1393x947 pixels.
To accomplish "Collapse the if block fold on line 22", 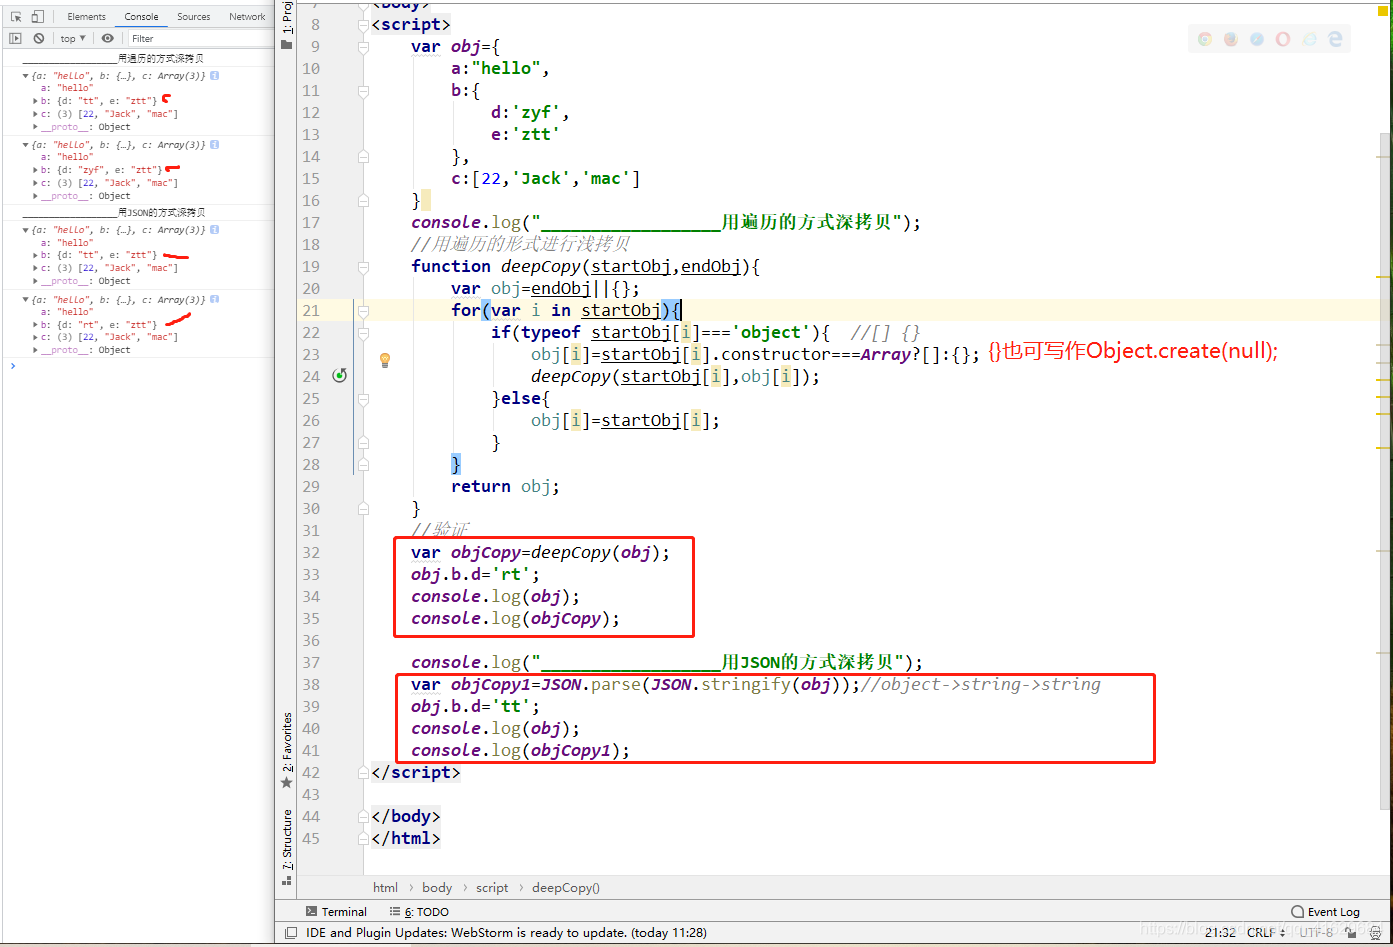I will pos(363,333).
